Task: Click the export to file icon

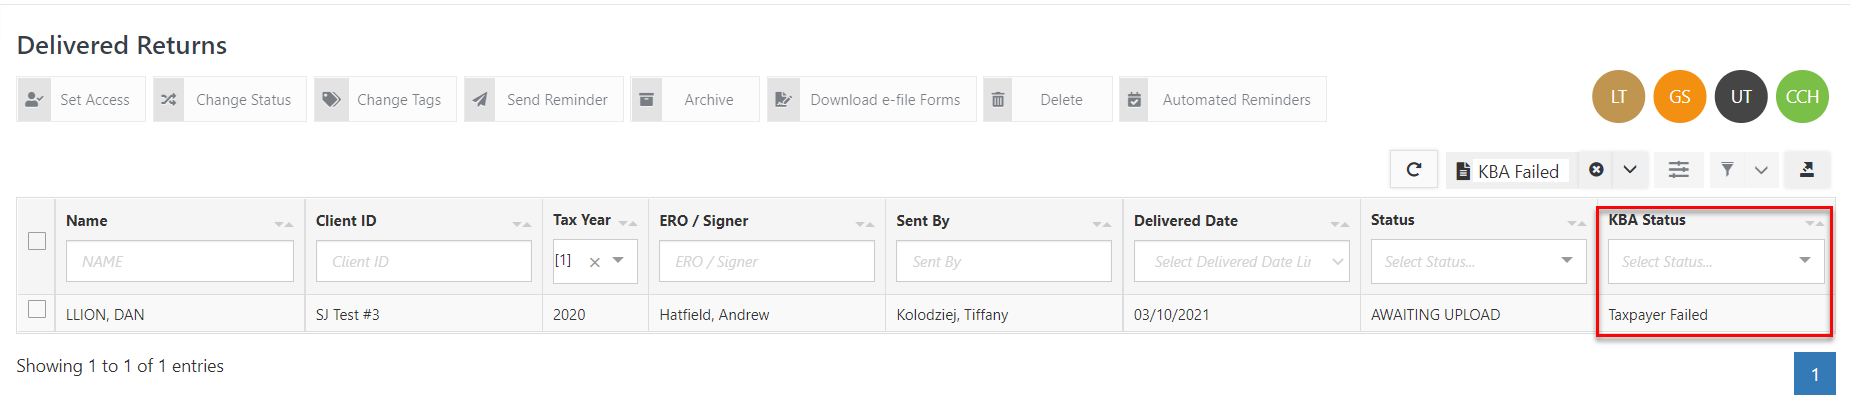Action: (1807, 170)
